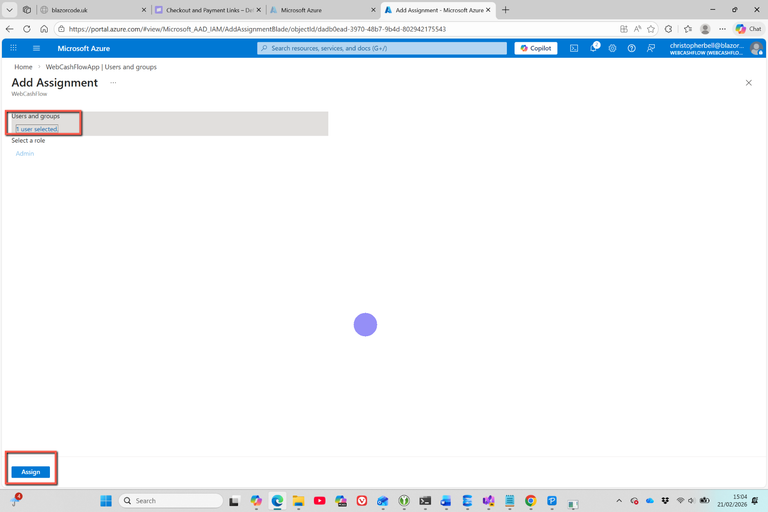
Task: Open the Azure notifications bell
Action: 593,48
